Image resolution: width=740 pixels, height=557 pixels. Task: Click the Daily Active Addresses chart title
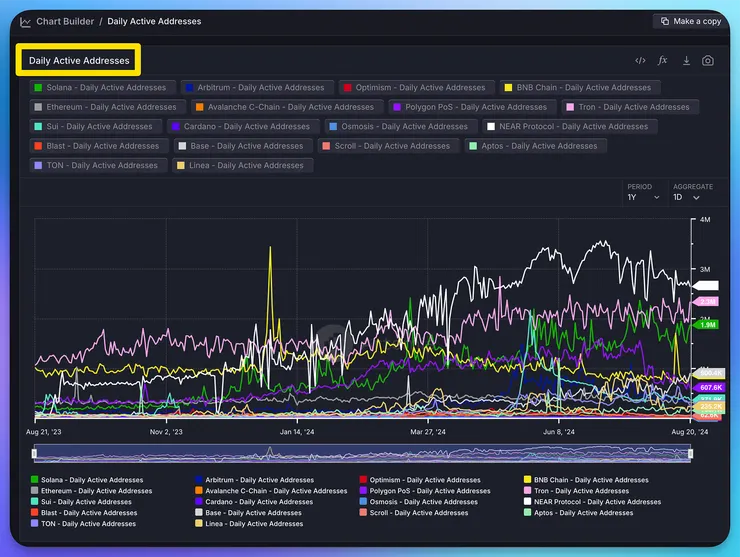(x=79, y=60)
